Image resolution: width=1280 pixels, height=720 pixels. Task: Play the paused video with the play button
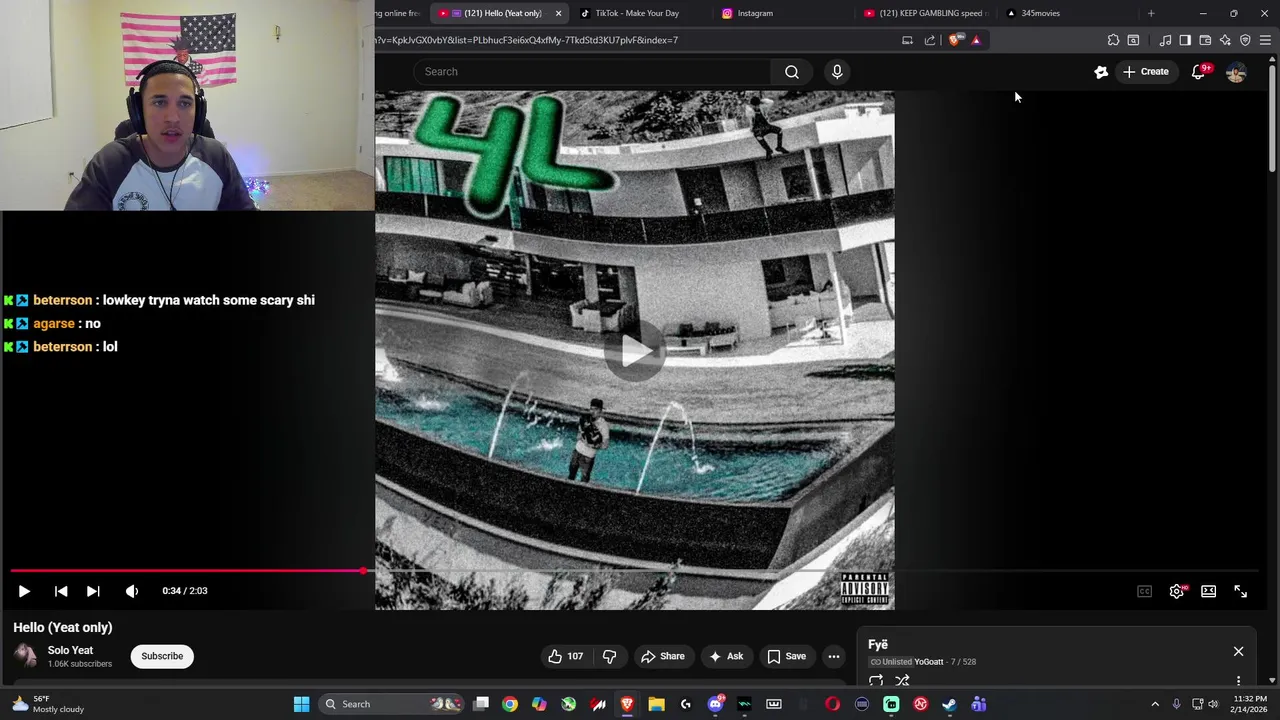(x=24, y=591)
